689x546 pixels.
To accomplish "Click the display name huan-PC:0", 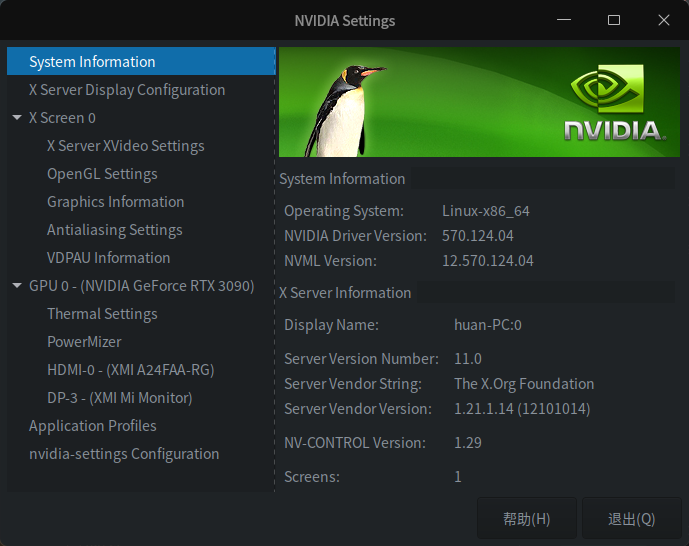I will pyautogui.click(x=488, y=325).
